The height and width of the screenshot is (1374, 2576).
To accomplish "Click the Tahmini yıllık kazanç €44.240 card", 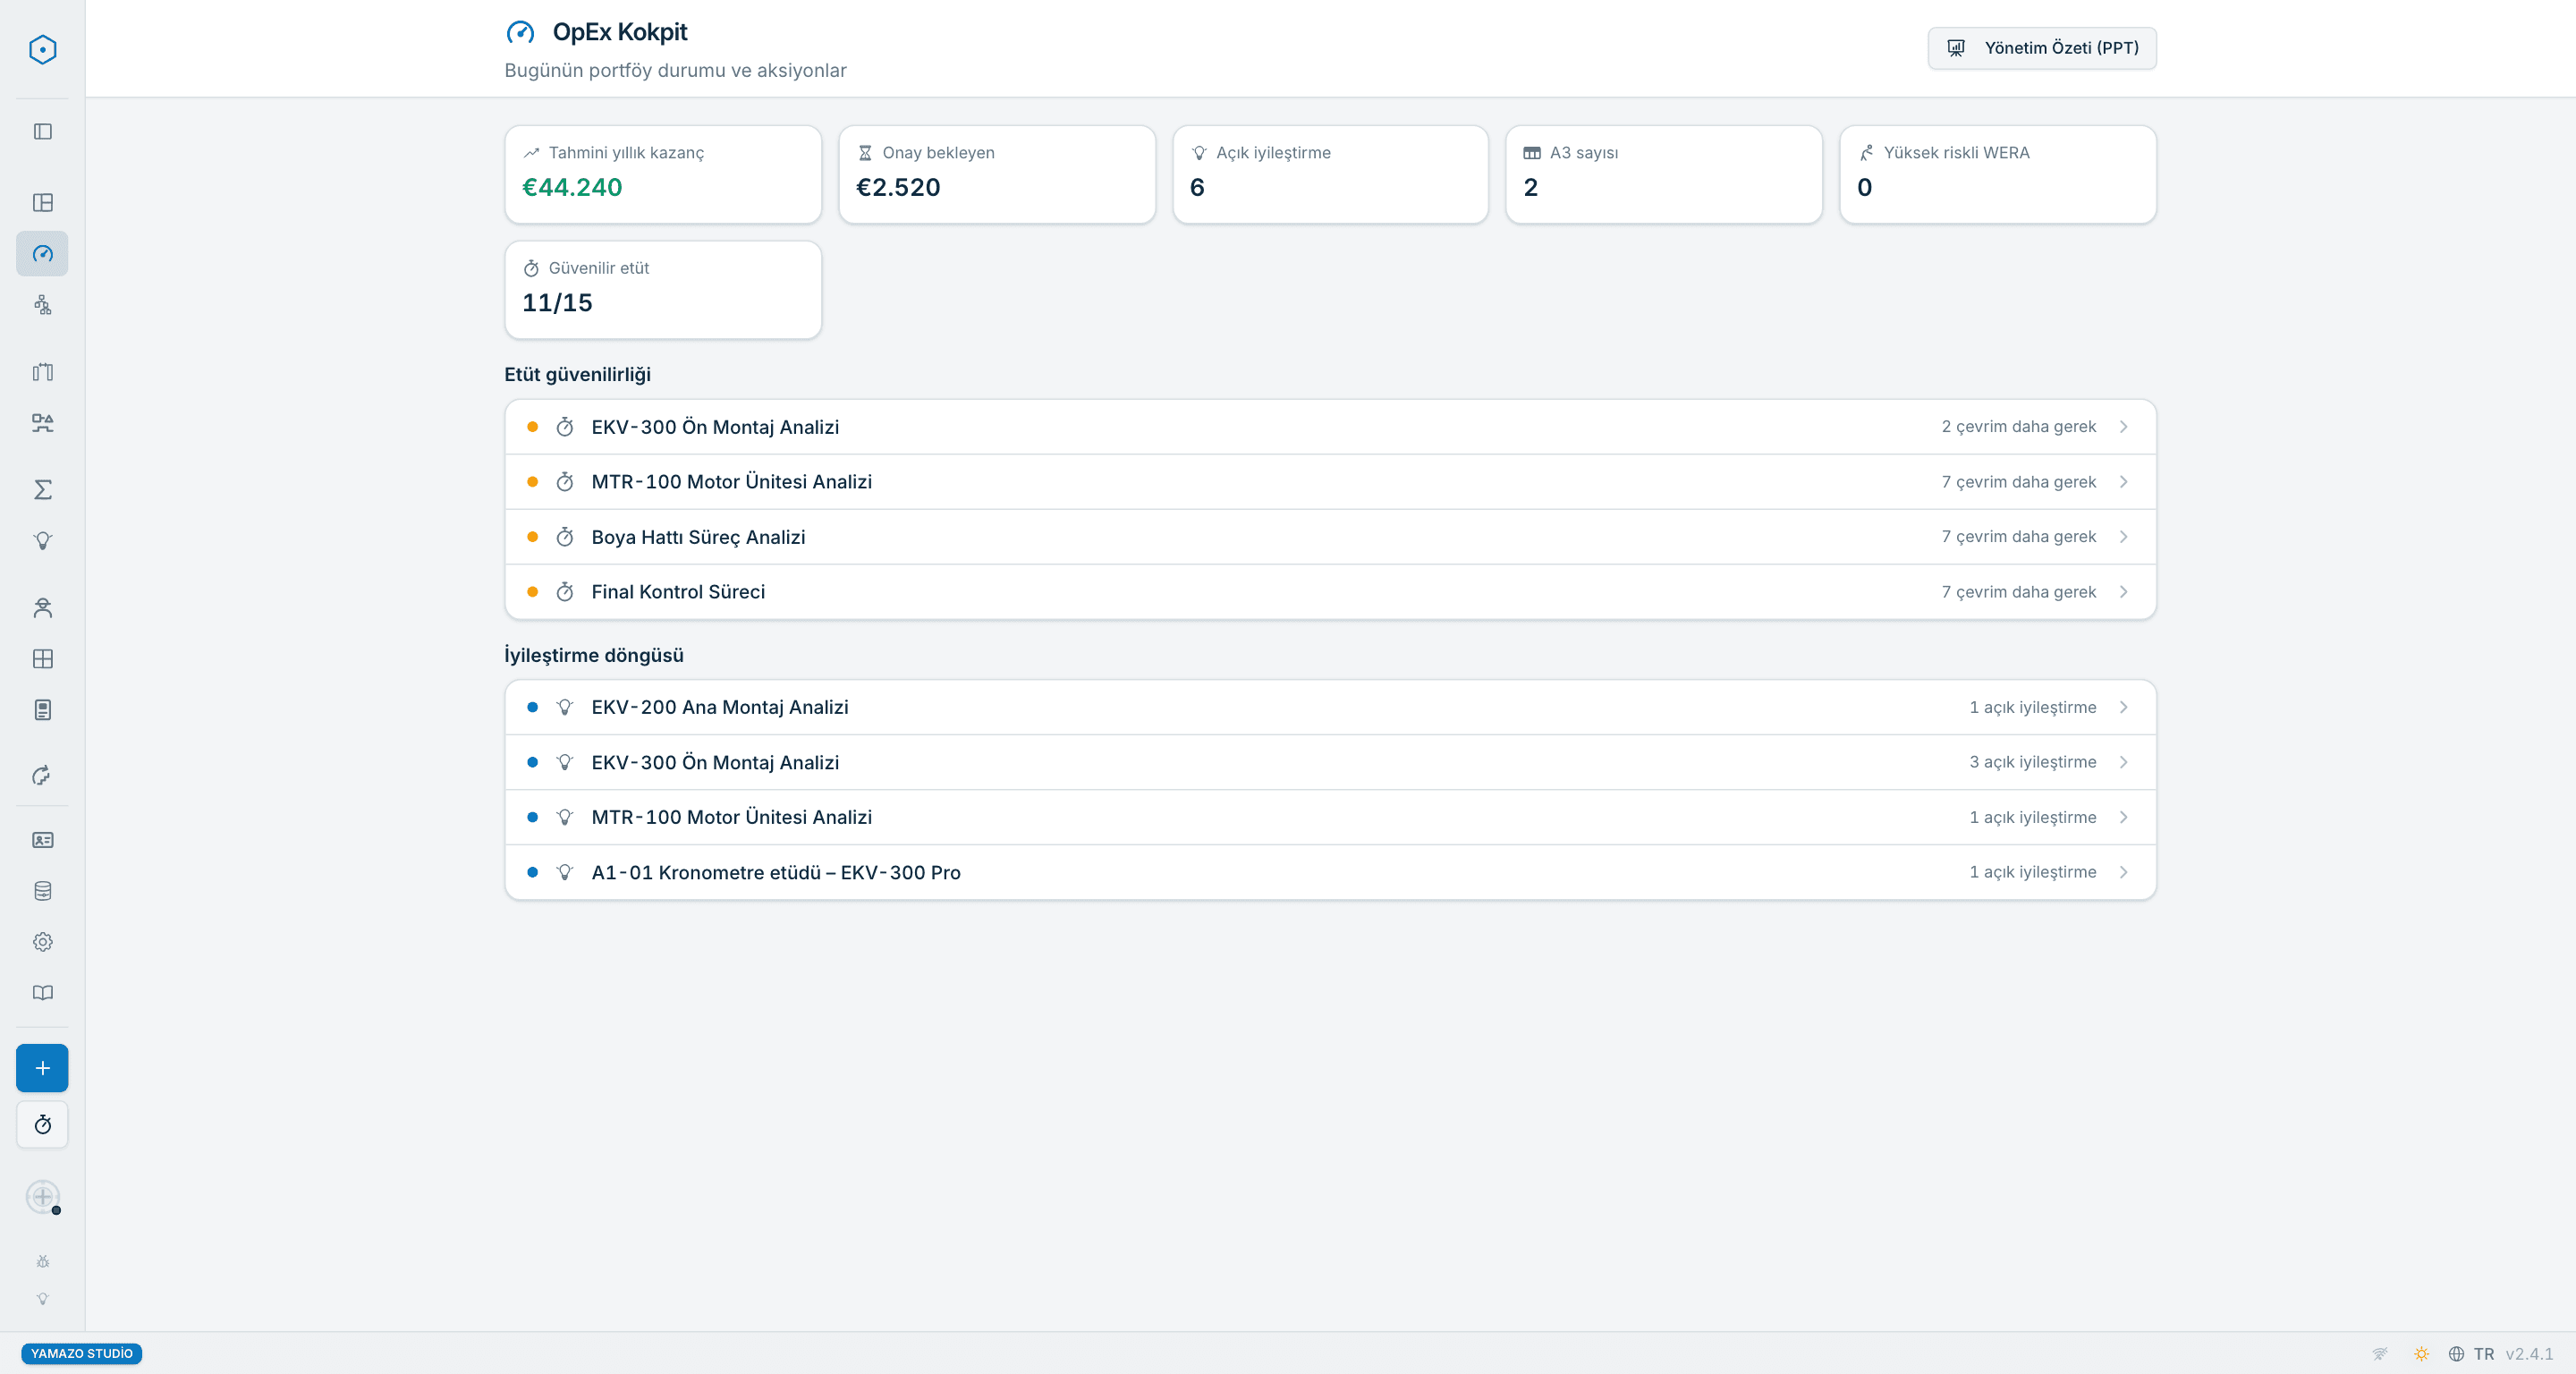I will tap(663, 174).
